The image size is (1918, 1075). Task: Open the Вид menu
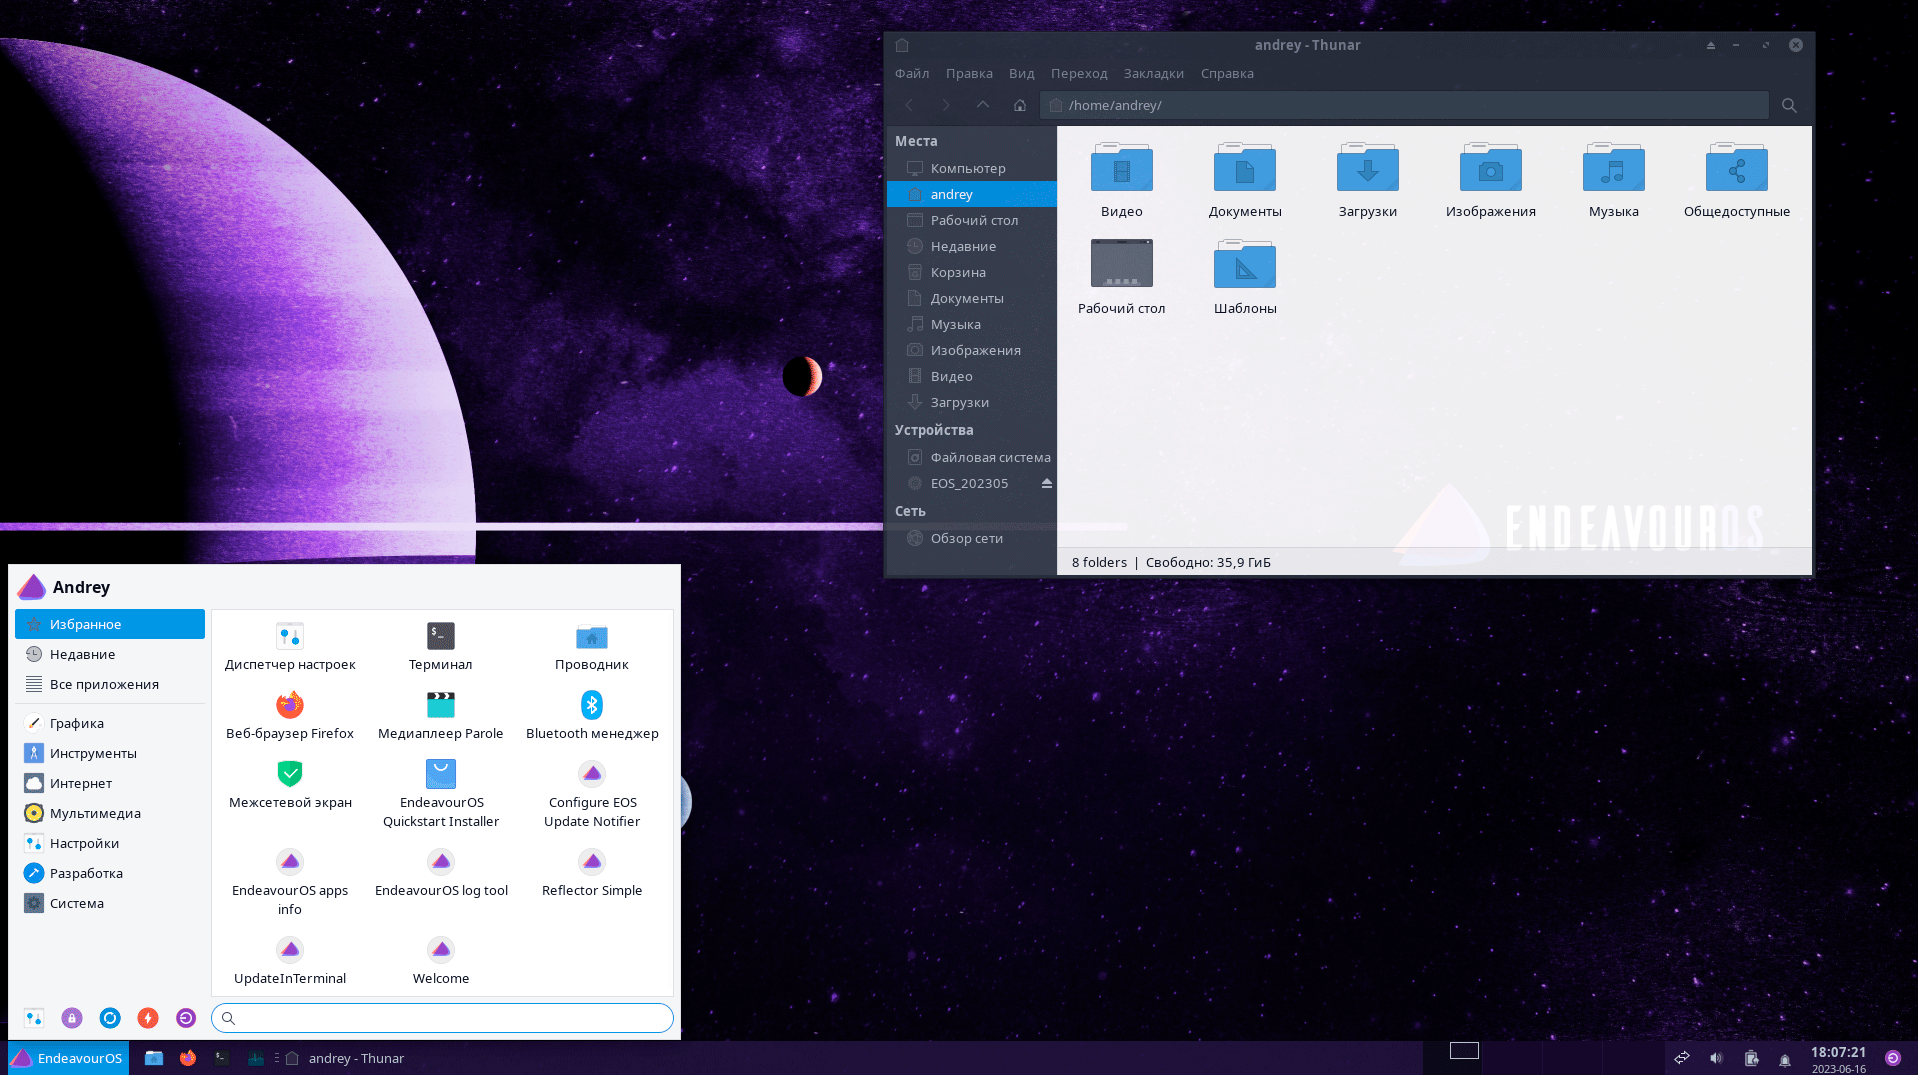1021,73
